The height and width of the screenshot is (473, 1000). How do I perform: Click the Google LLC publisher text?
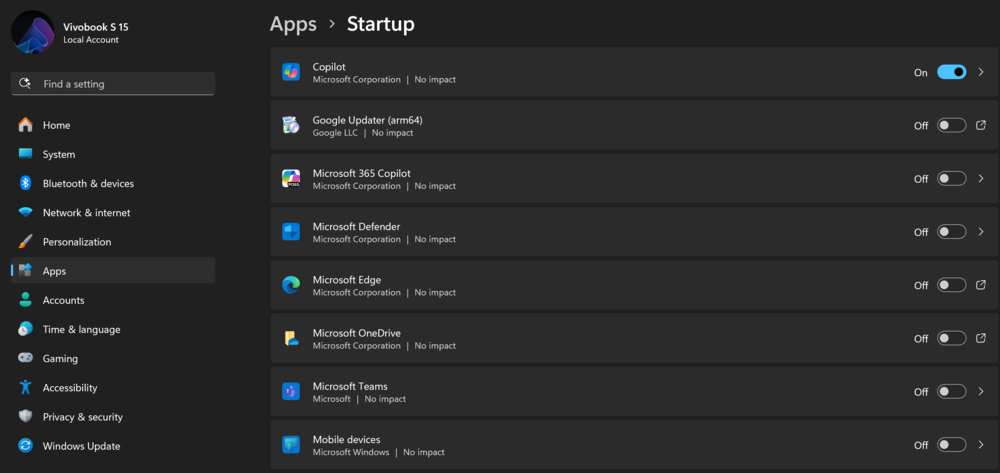point(335,133)
